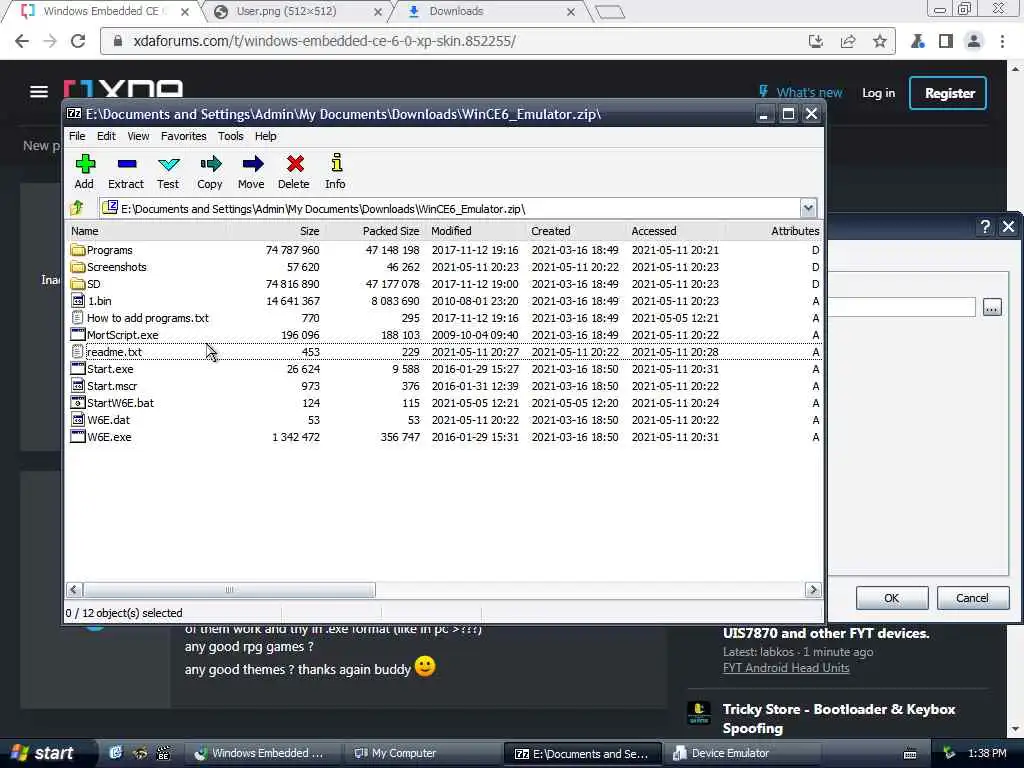Click the Windows start button
Screen dimensions: 1024x768
[44, 753]
